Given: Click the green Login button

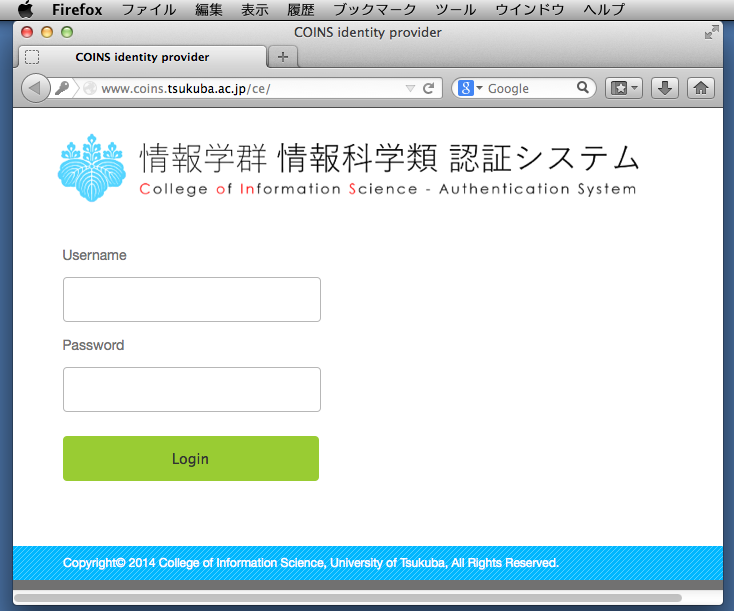Looking at the screenshot, I should click(191, 458).
